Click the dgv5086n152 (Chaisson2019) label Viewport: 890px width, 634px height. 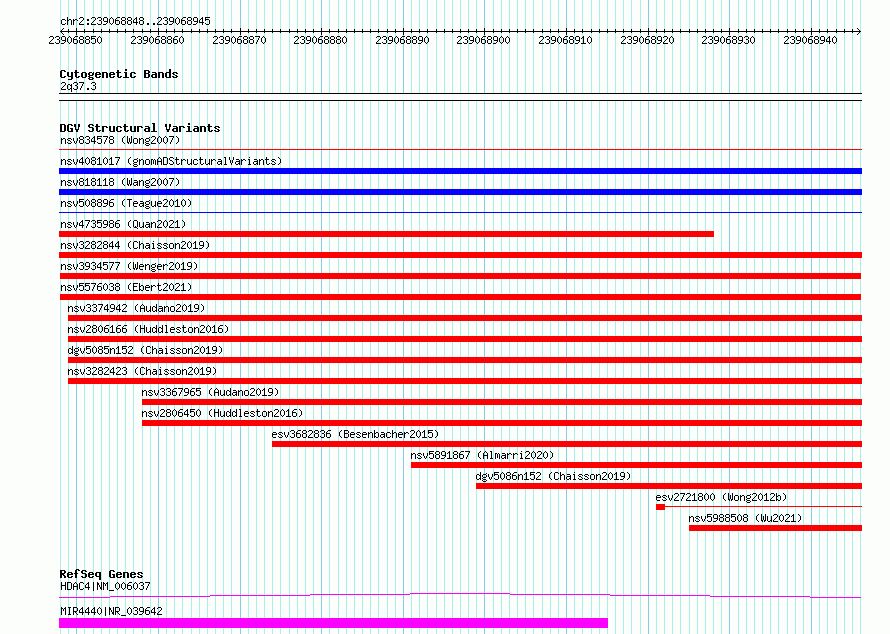[553, 476]
